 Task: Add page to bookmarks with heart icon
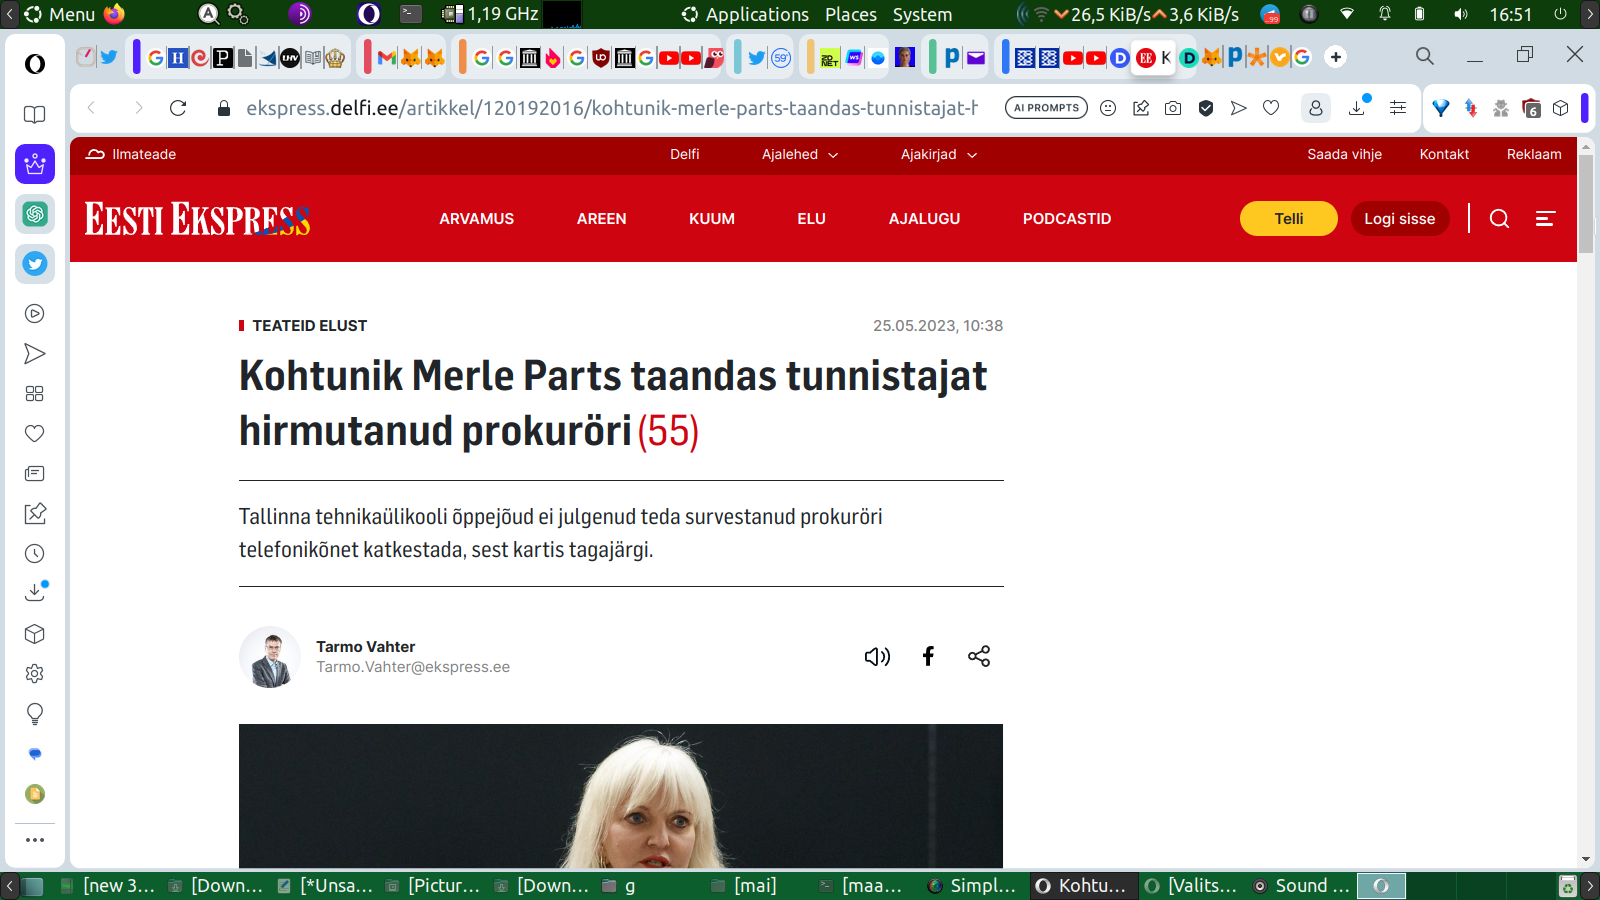[1271, 108]
